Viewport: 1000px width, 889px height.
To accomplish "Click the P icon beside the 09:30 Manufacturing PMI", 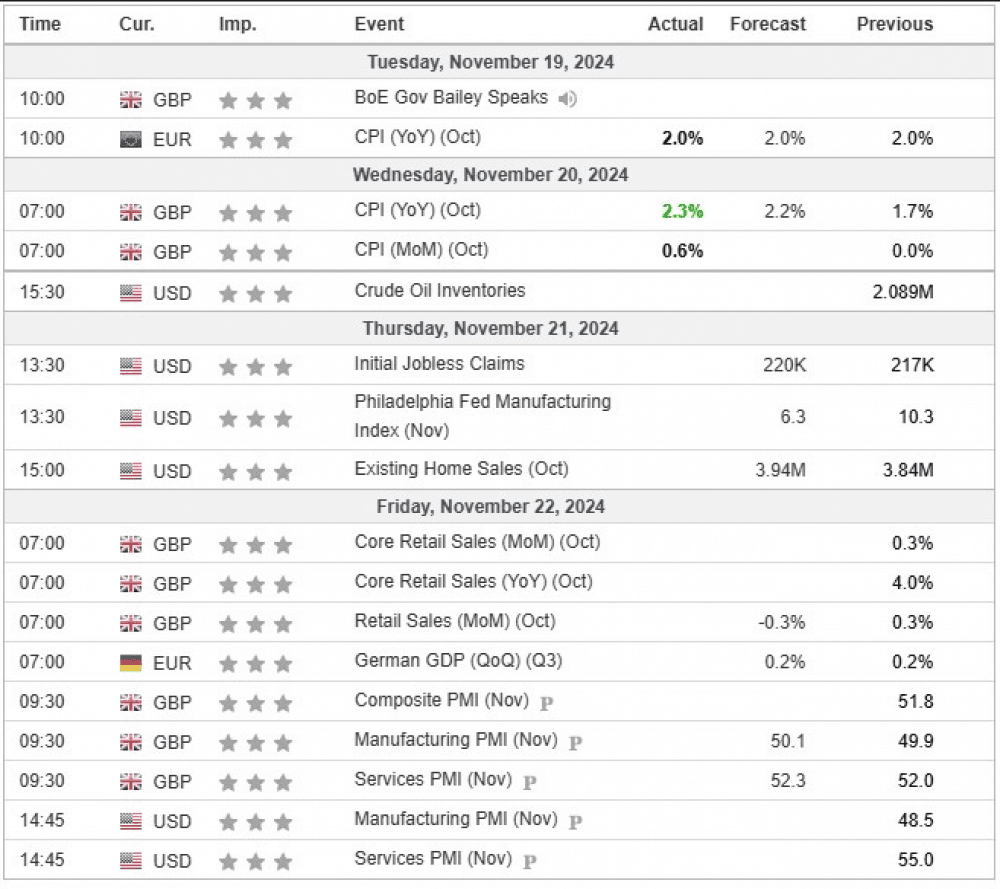I will [x=575, y=743].
